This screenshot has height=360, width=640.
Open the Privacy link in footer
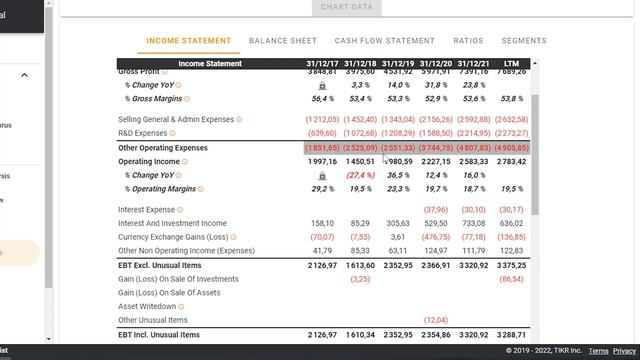click(x=624, y=351)
